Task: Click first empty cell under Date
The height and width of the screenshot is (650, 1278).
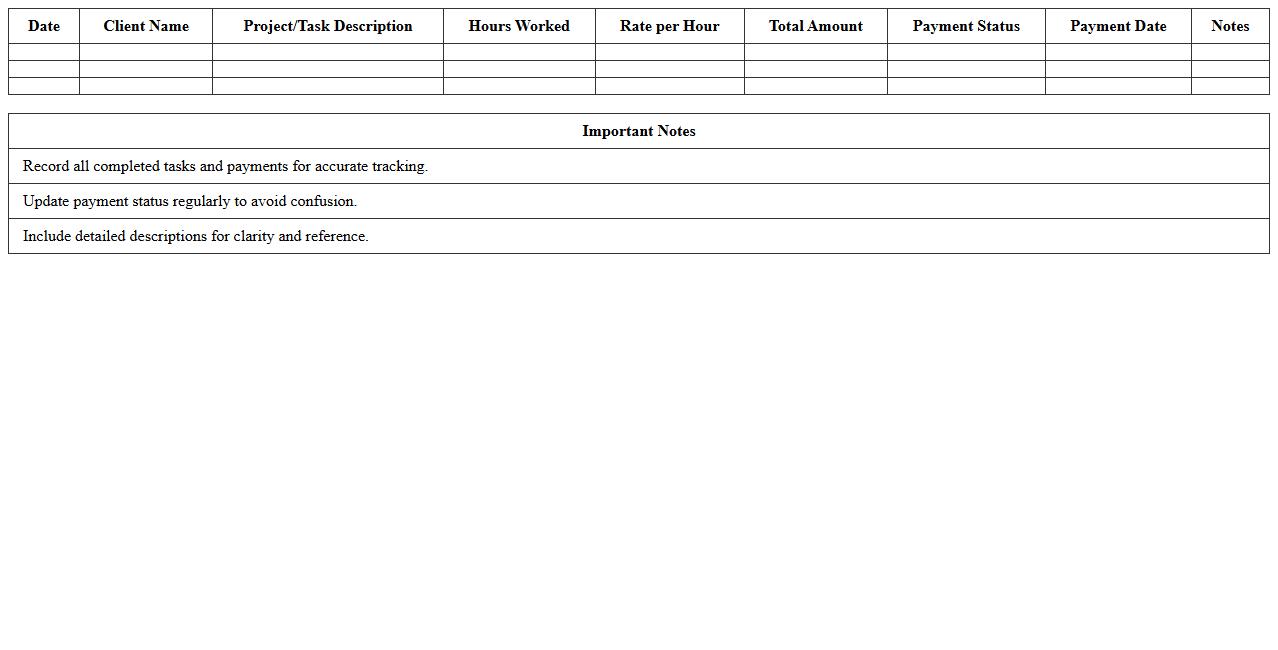Action: pos(44,52)
